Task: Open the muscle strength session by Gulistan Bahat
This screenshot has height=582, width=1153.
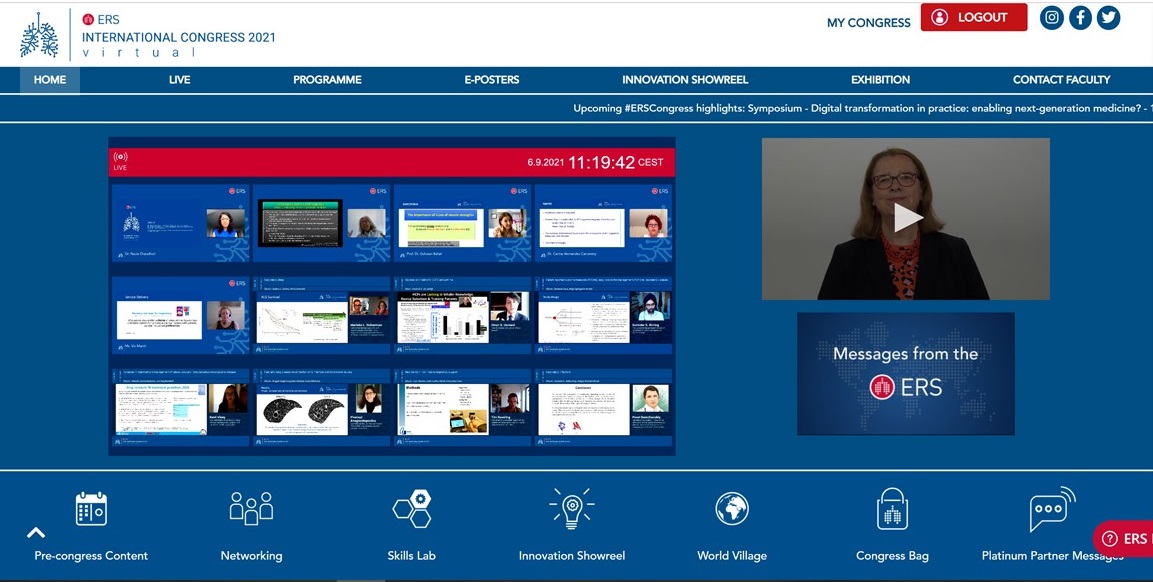Action: [462, 223]
